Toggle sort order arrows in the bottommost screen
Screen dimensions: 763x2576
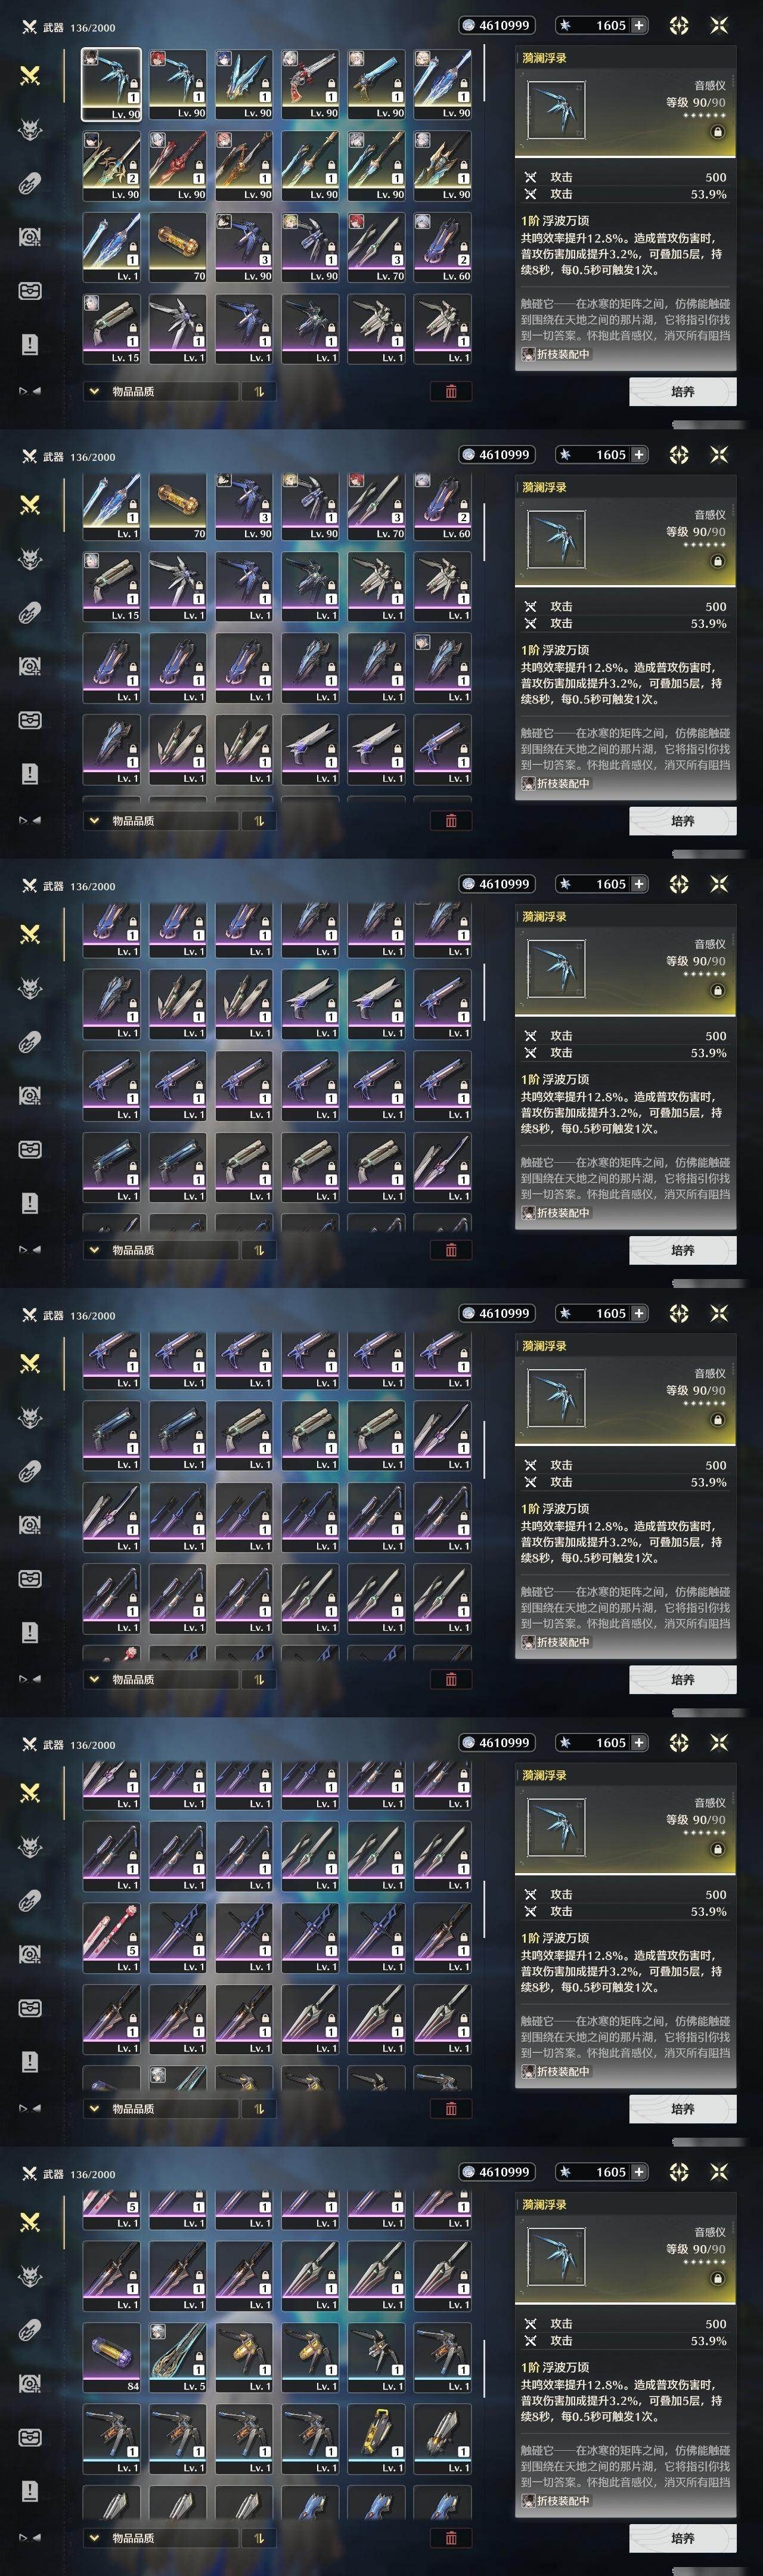259,2537
